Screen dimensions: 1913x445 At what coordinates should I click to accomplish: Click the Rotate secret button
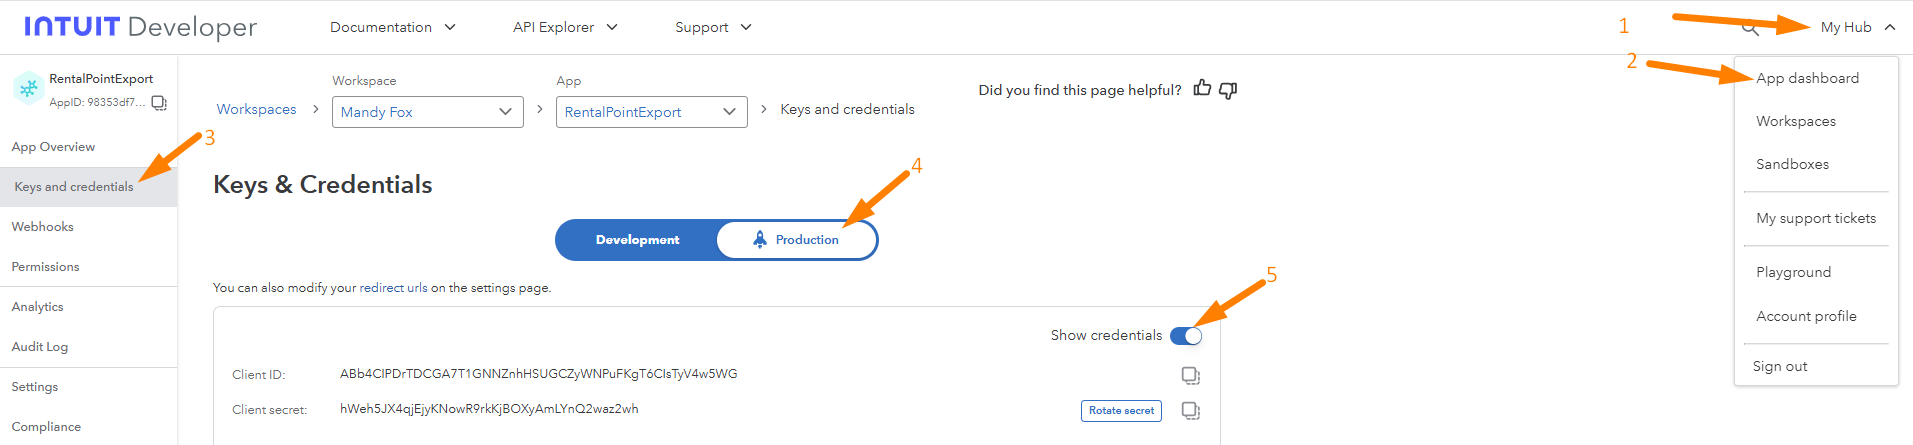point(1121,411)
